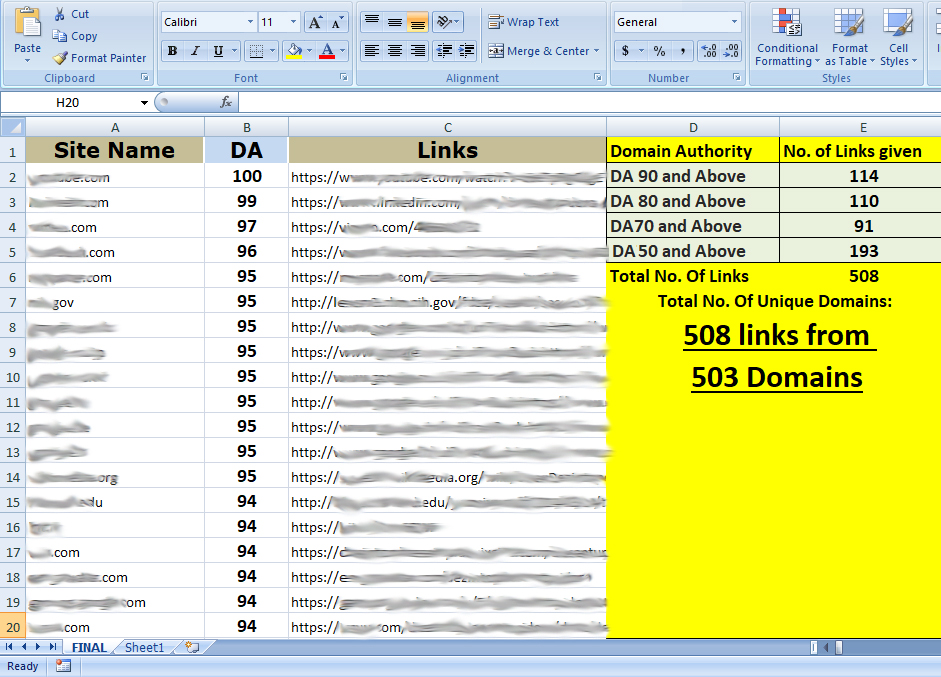Viewport: 941px width, 677px height.
Task: Click the Cut scissors icon
Action: pos(59,14)
